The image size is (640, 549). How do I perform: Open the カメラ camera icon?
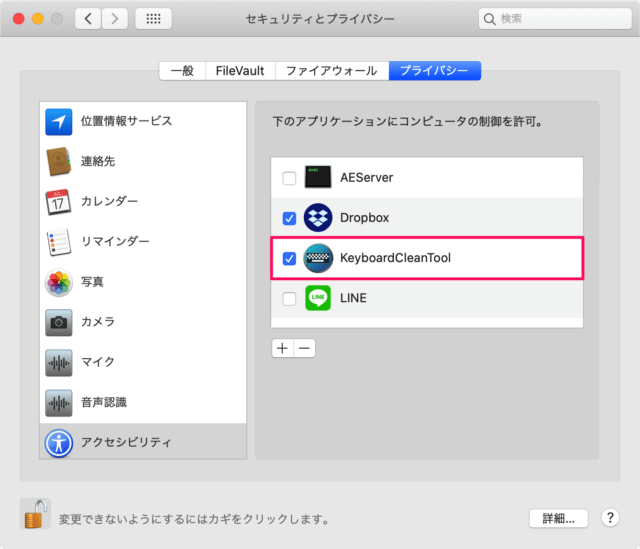[x=59, y=322]
